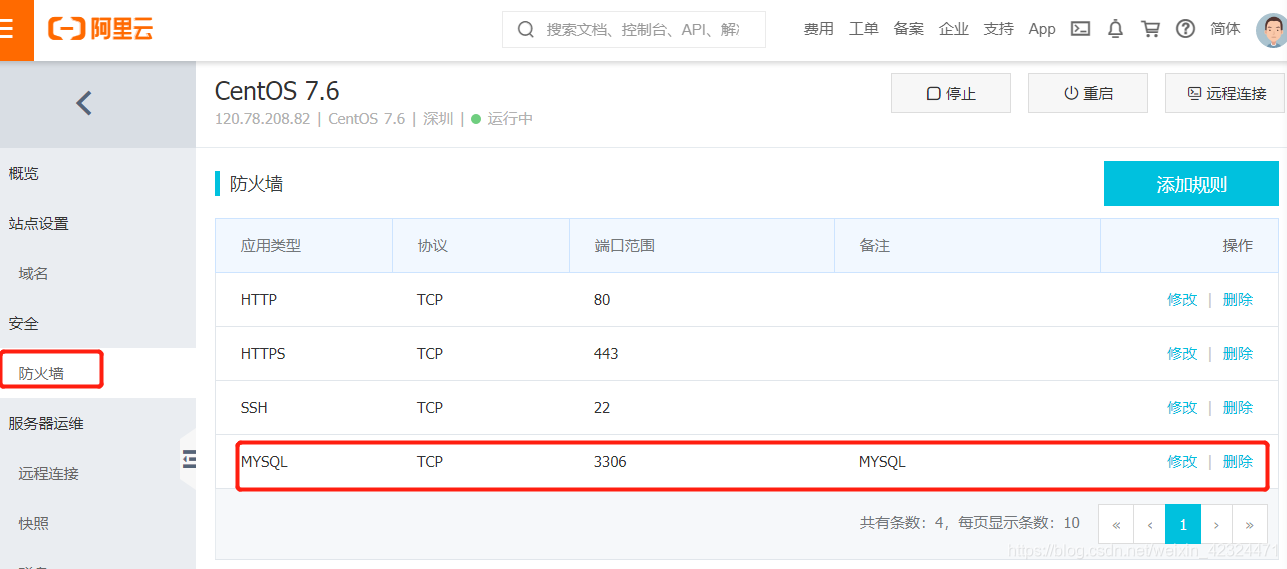Click the search magnifier icon
1287x569 pixels.
click(526, 29)
